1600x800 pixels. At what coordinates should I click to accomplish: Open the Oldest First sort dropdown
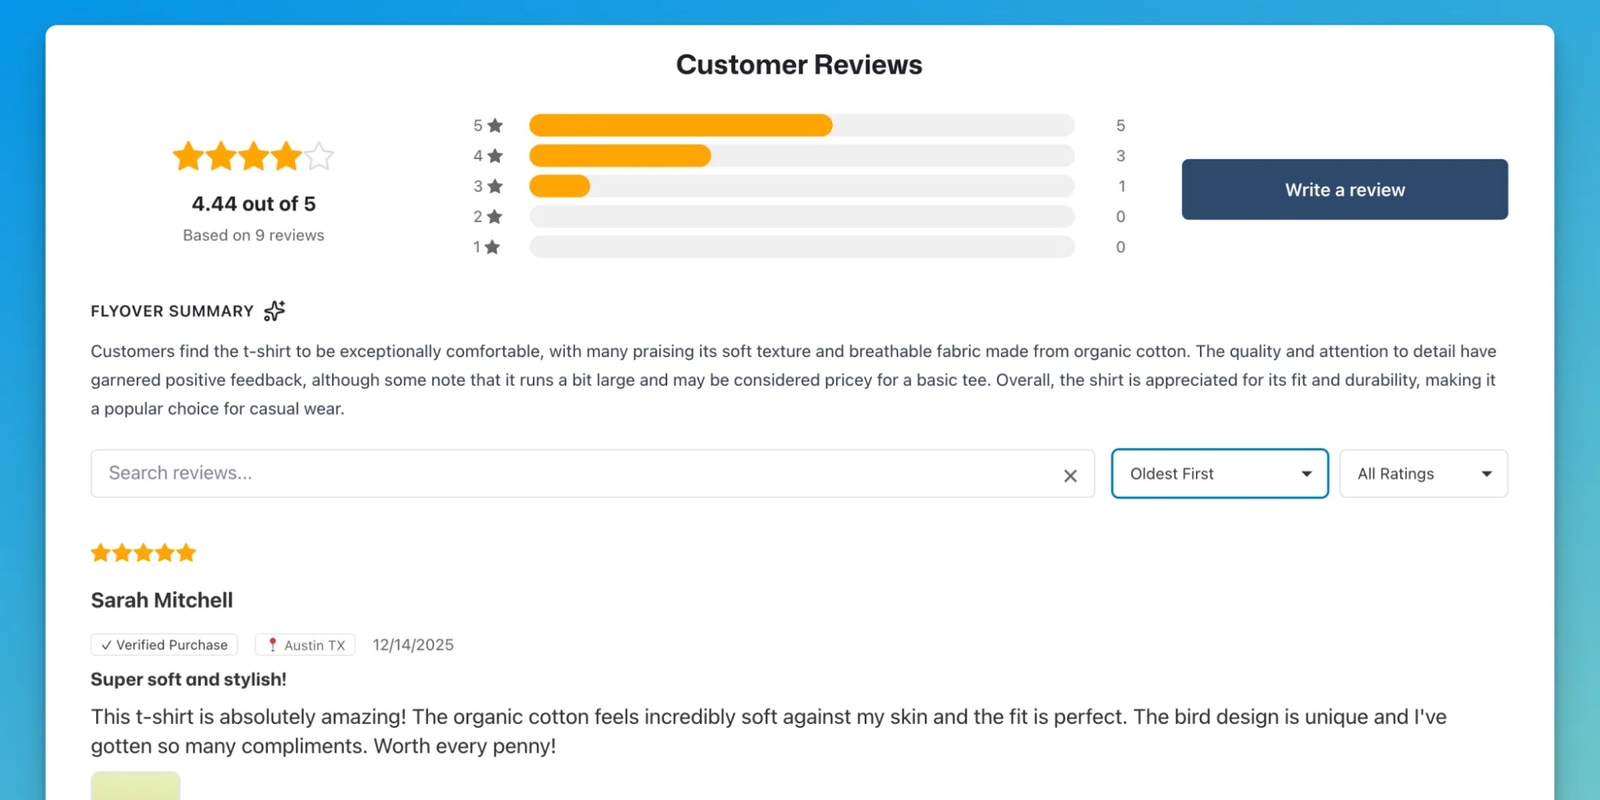click(1219, 473)
